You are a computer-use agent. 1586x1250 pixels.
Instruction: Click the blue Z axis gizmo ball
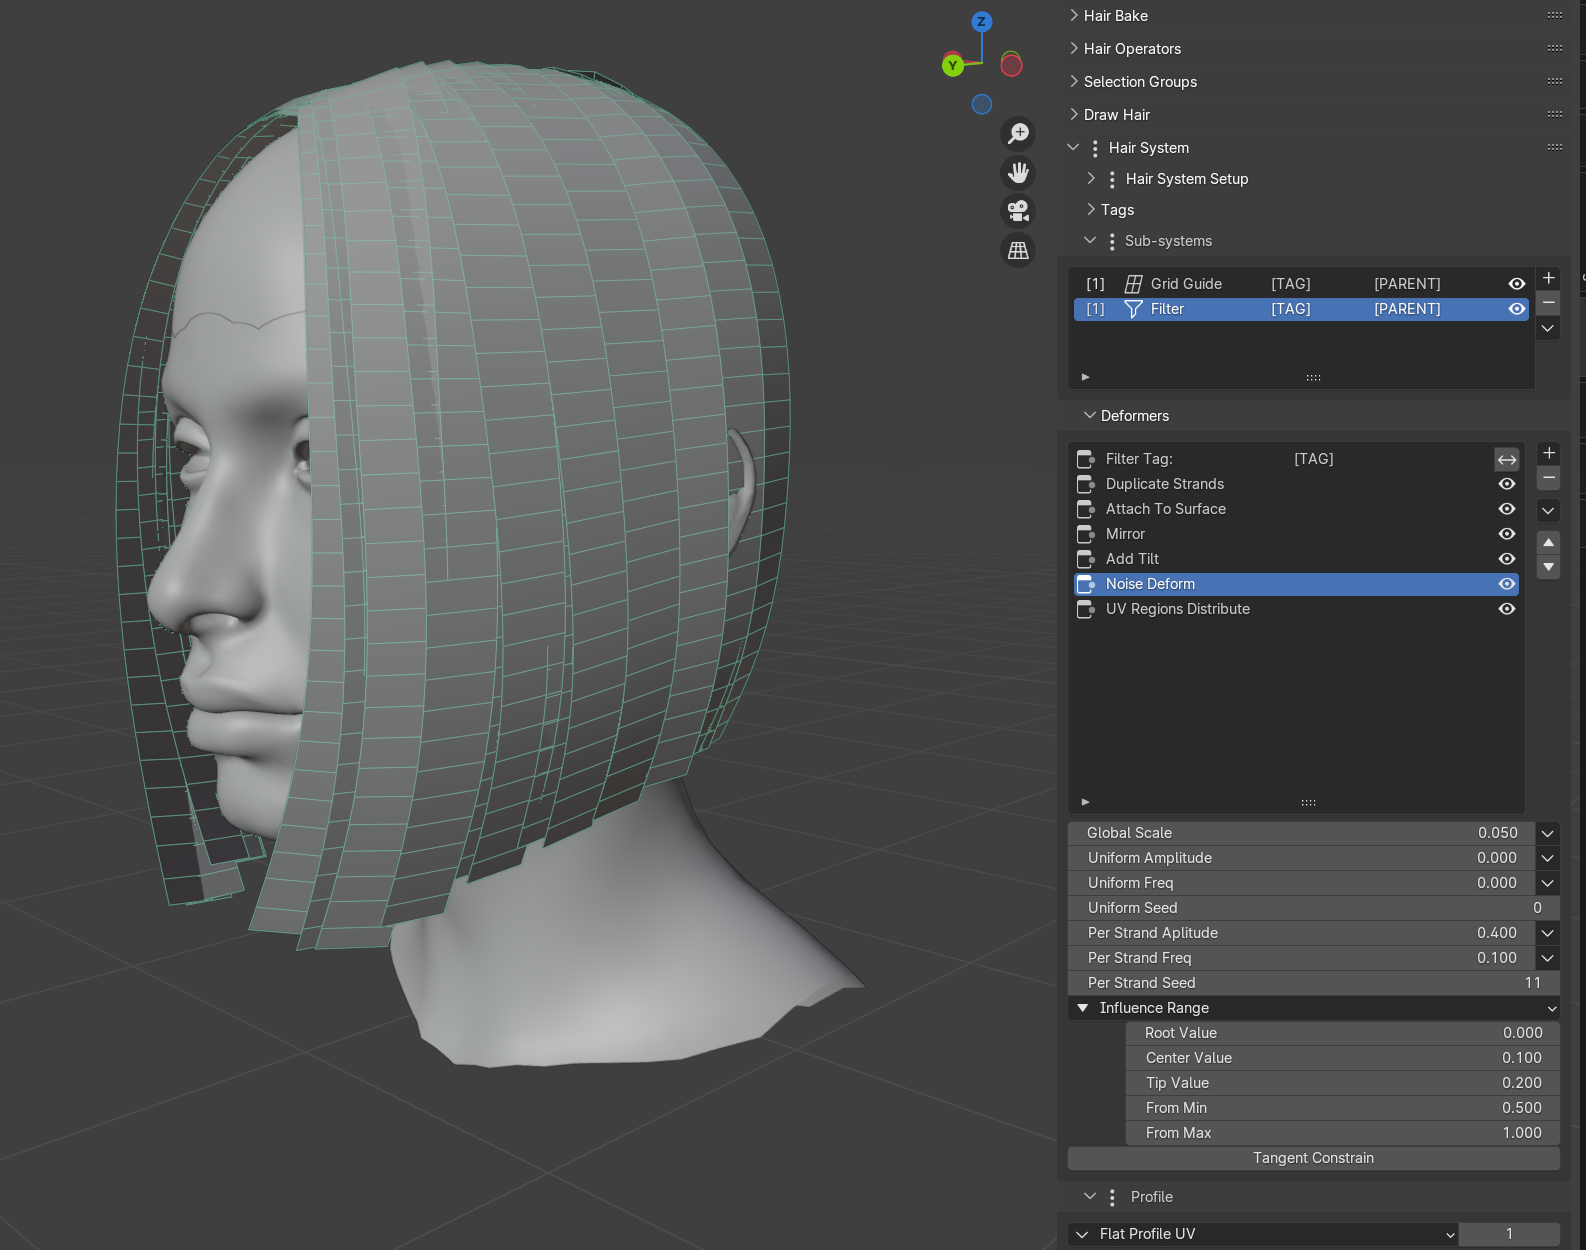981,21
